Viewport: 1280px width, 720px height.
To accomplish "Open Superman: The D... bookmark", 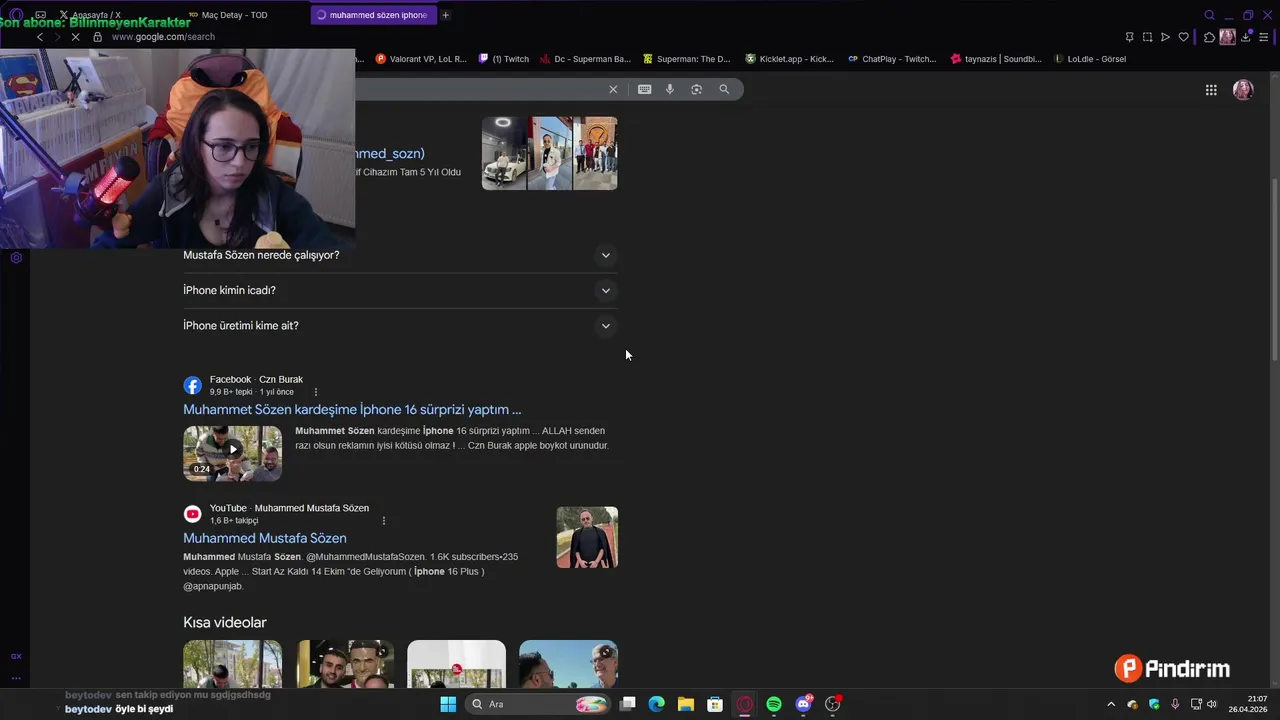I will [x=686, y=59].
